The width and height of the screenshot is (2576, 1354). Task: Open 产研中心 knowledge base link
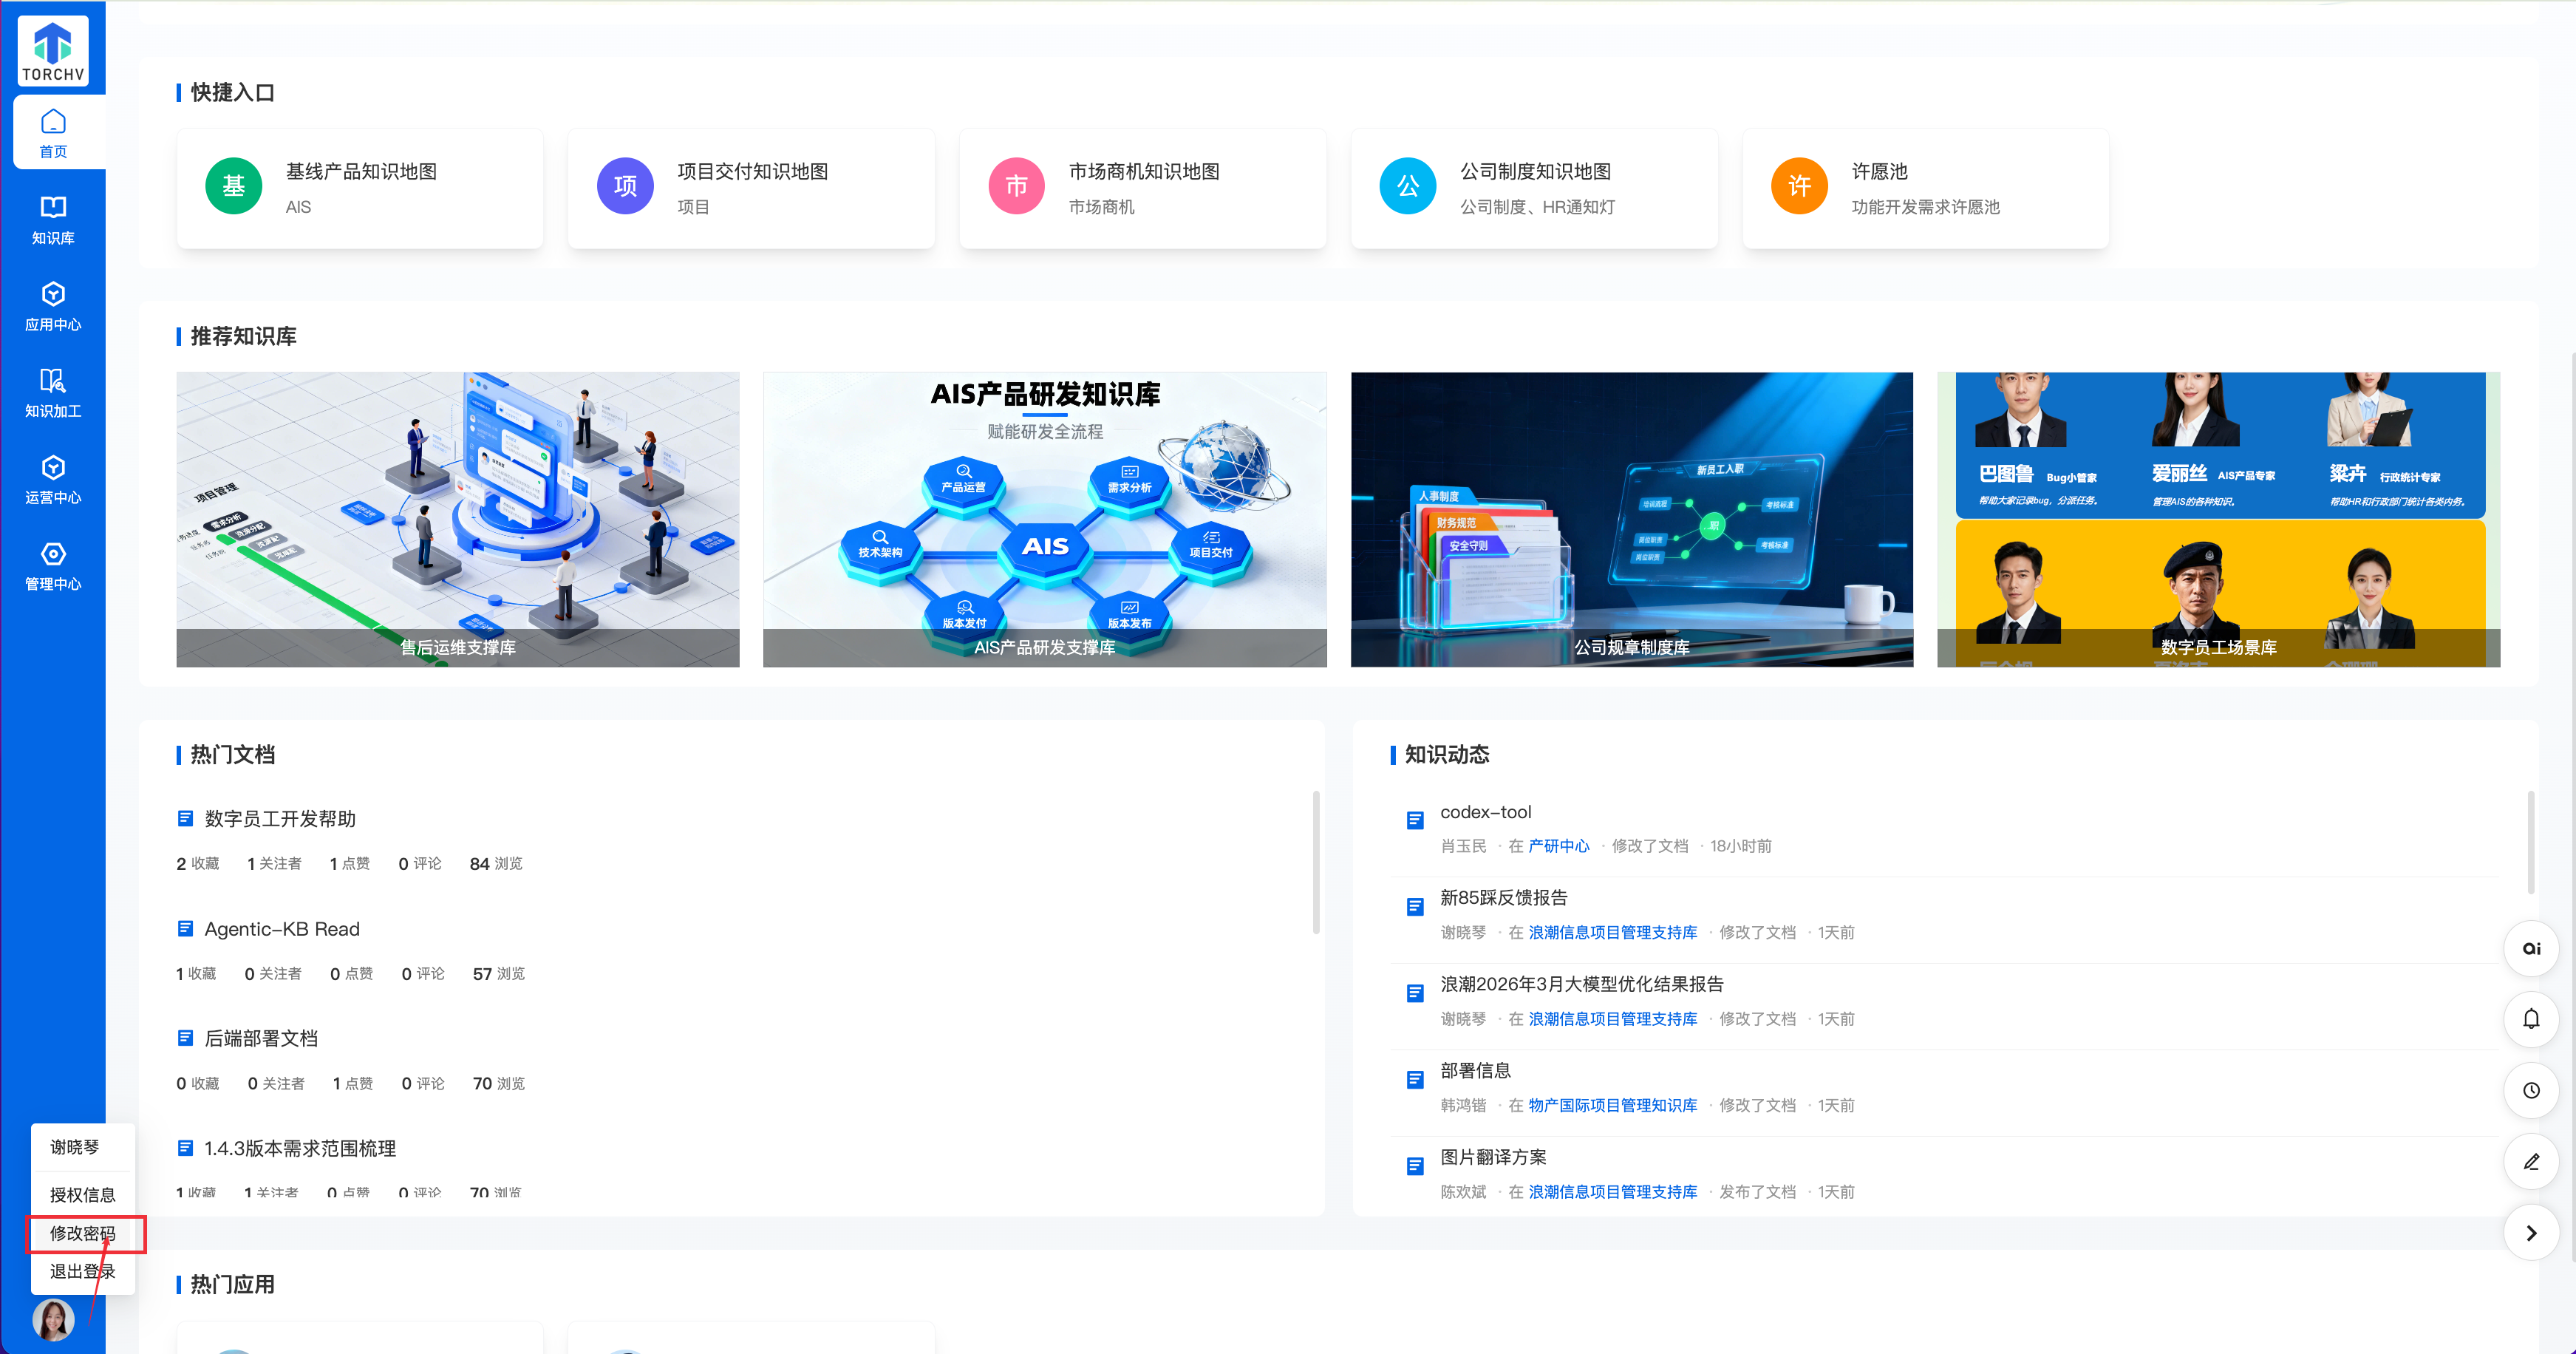(1558, 846)
